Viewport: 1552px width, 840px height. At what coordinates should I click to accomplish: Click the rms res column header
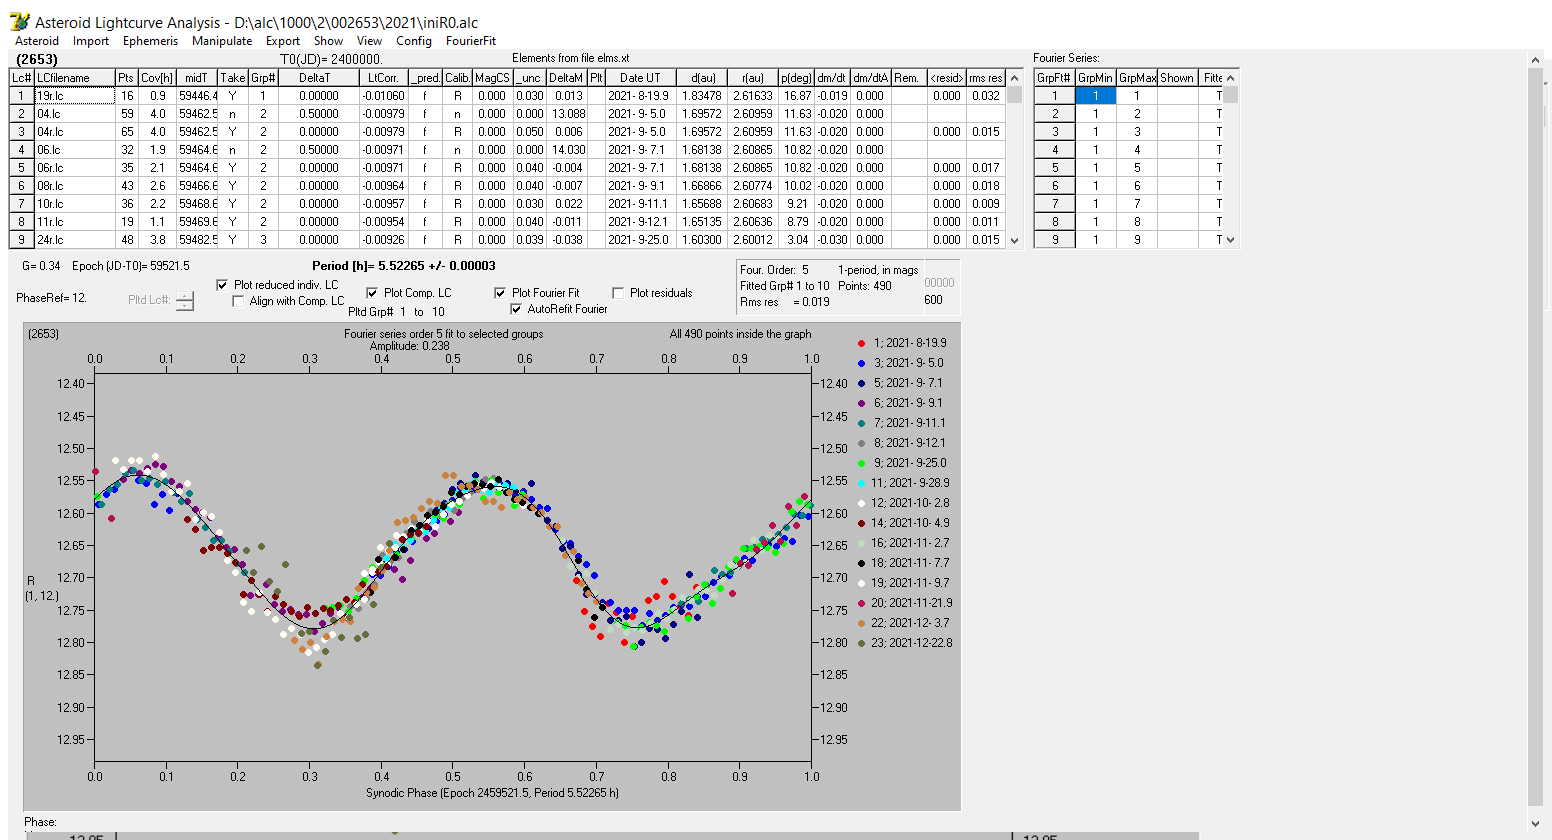(x=985, y=78)
